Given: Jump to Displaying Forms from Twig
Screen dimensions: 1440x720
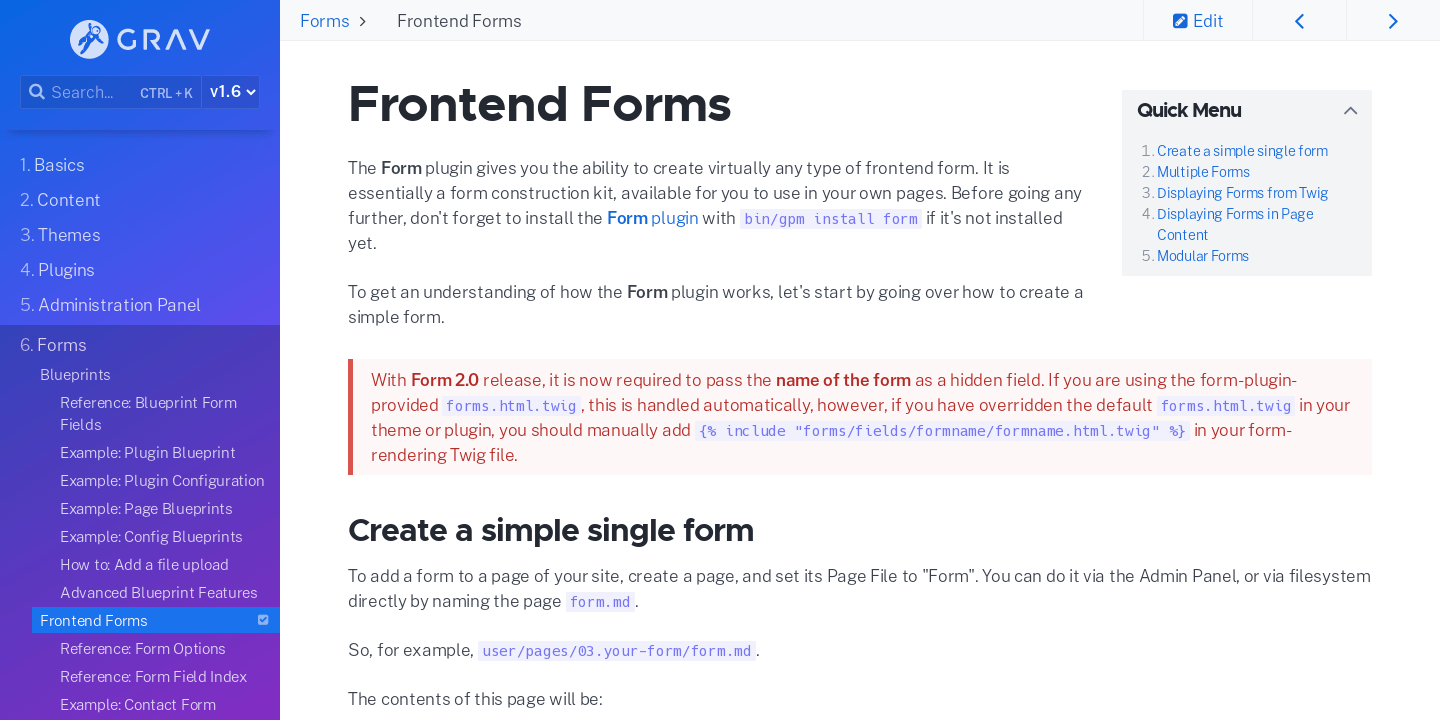Looking at the screenshot, I should coord(1242,193).
